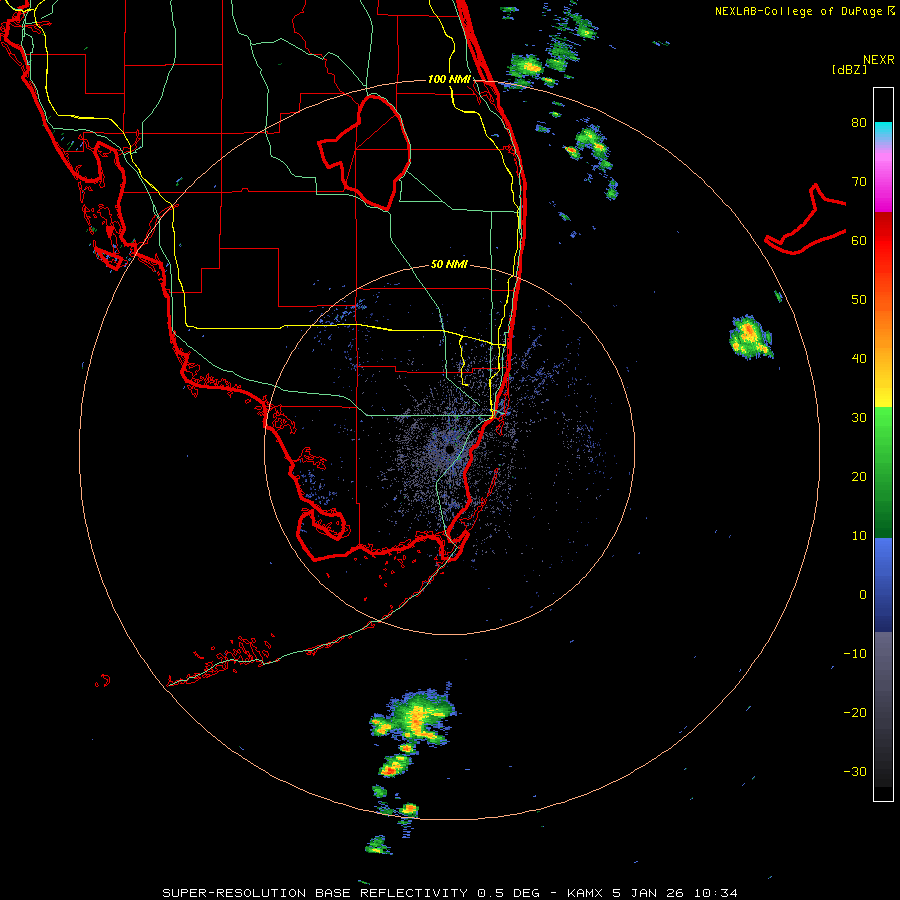Click the 30 value on the dBZ scale
900x900 pixels.
click(x=859, y=418)
